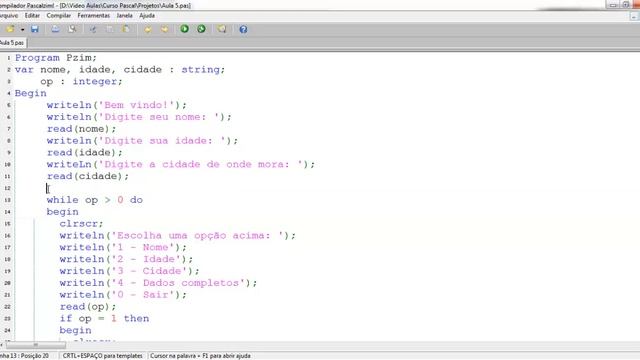Click the 'read(op);' line
This screenshot has width=640, height=360.
(x=88, y=307)
